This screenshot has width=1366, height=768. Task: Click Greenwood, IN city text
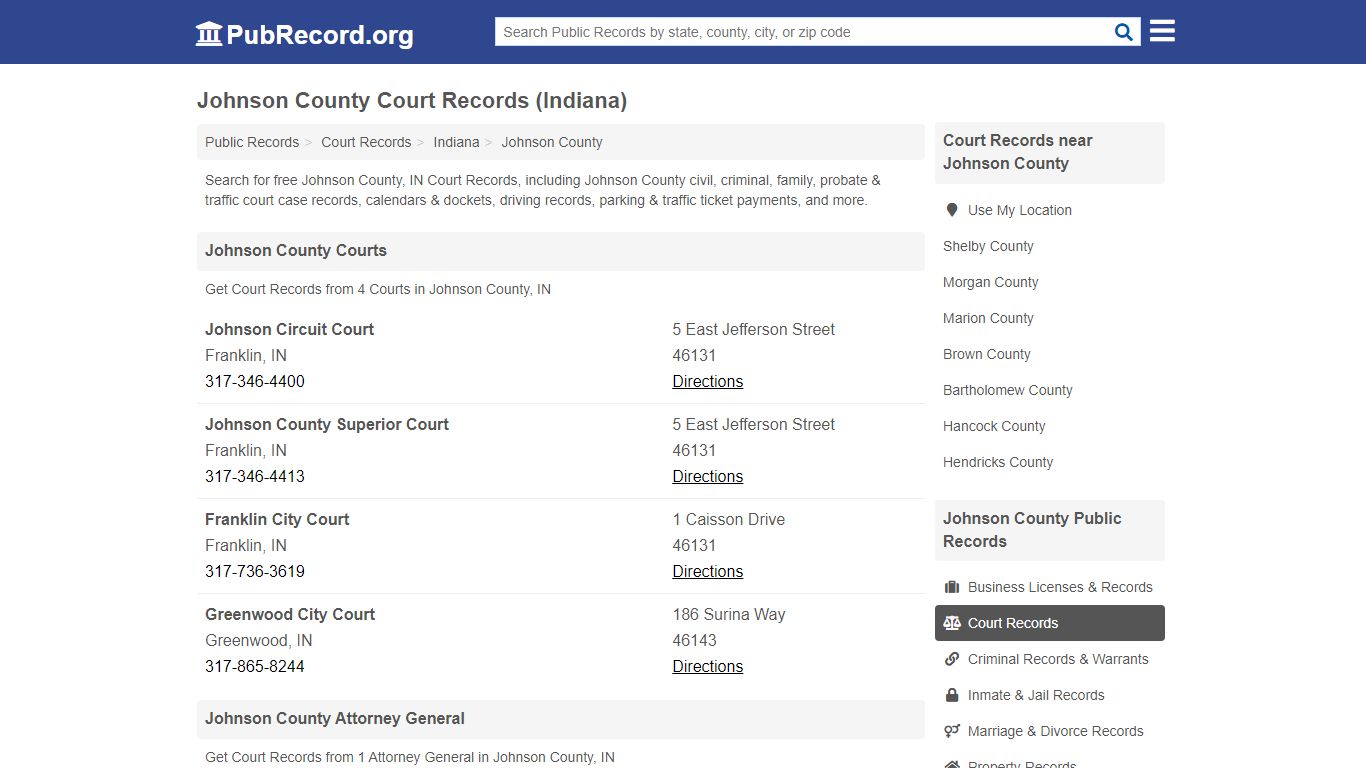click(259, 640)
